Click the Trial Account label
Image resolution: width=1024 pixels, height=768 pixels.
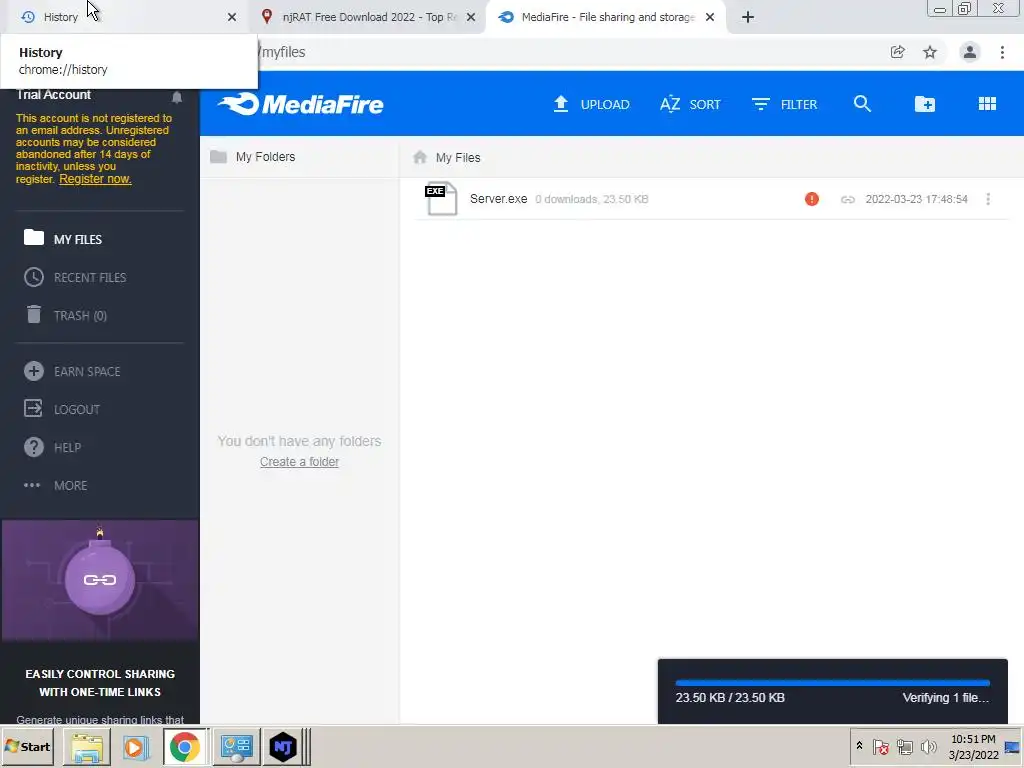point(54,95)
